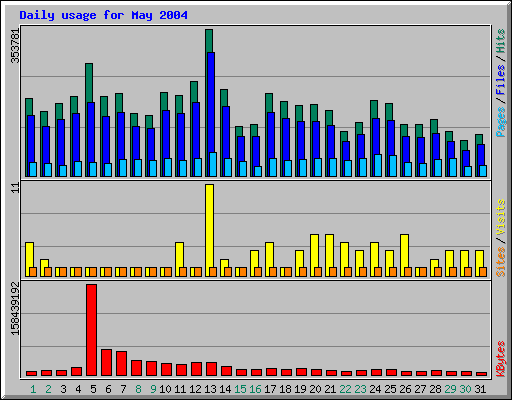Click the green 'Hits' legend label
Screen dimensions: 512x400
point(501,41)
